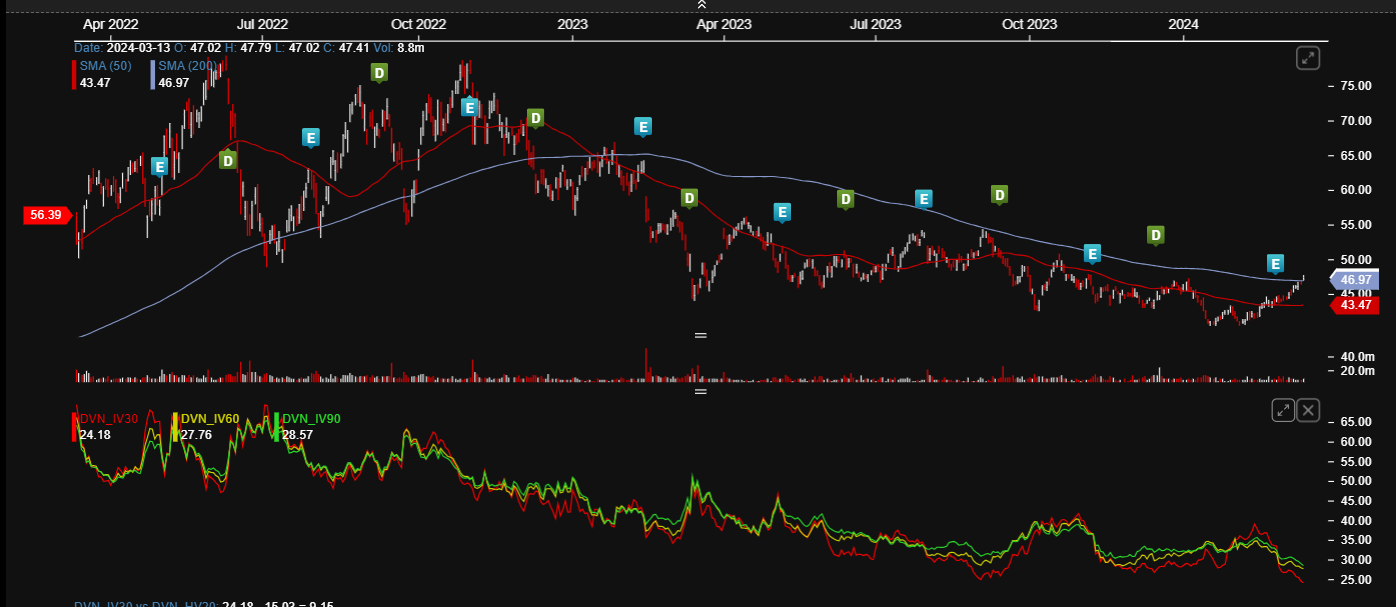Click the divider handle below the volume bars
This screenshot has width=1396, height=607.
coord(701,390)
